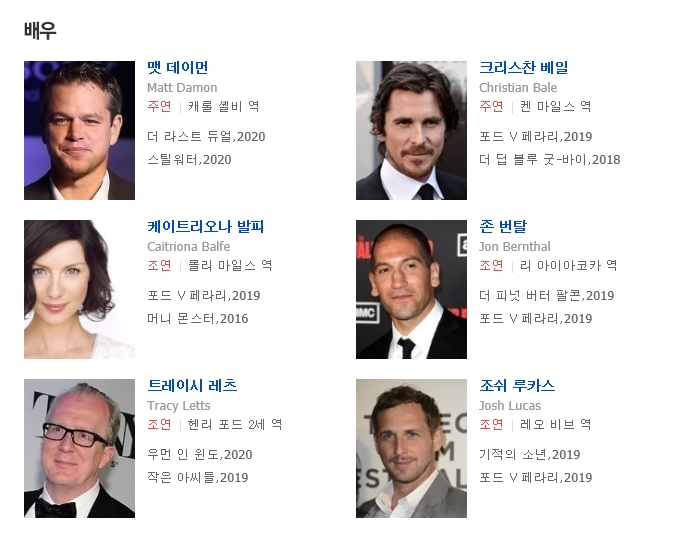
Task: Open Jon Bernthal's profile photo
Action: (x=411, y=289)
